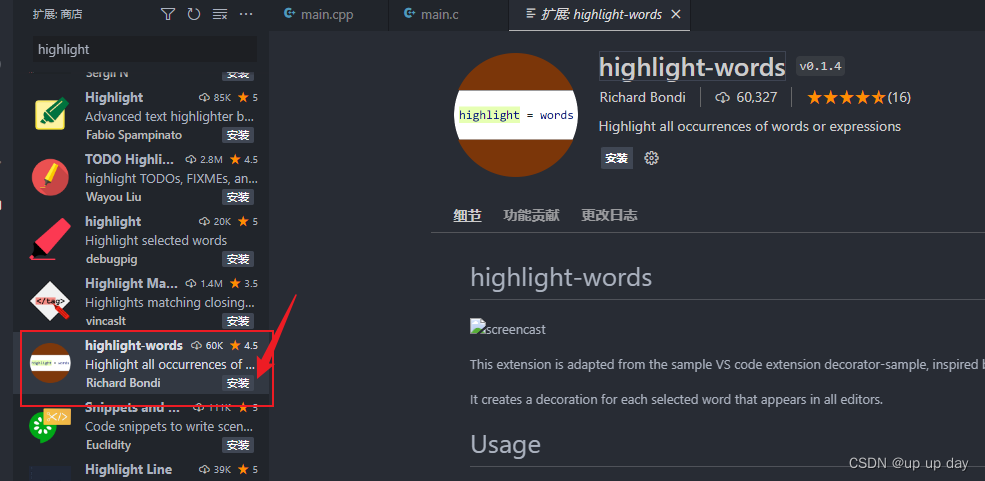985x481 pixels.
Task: Click the 扩展: 商店 panel title
Action: (x=58, y=14)
